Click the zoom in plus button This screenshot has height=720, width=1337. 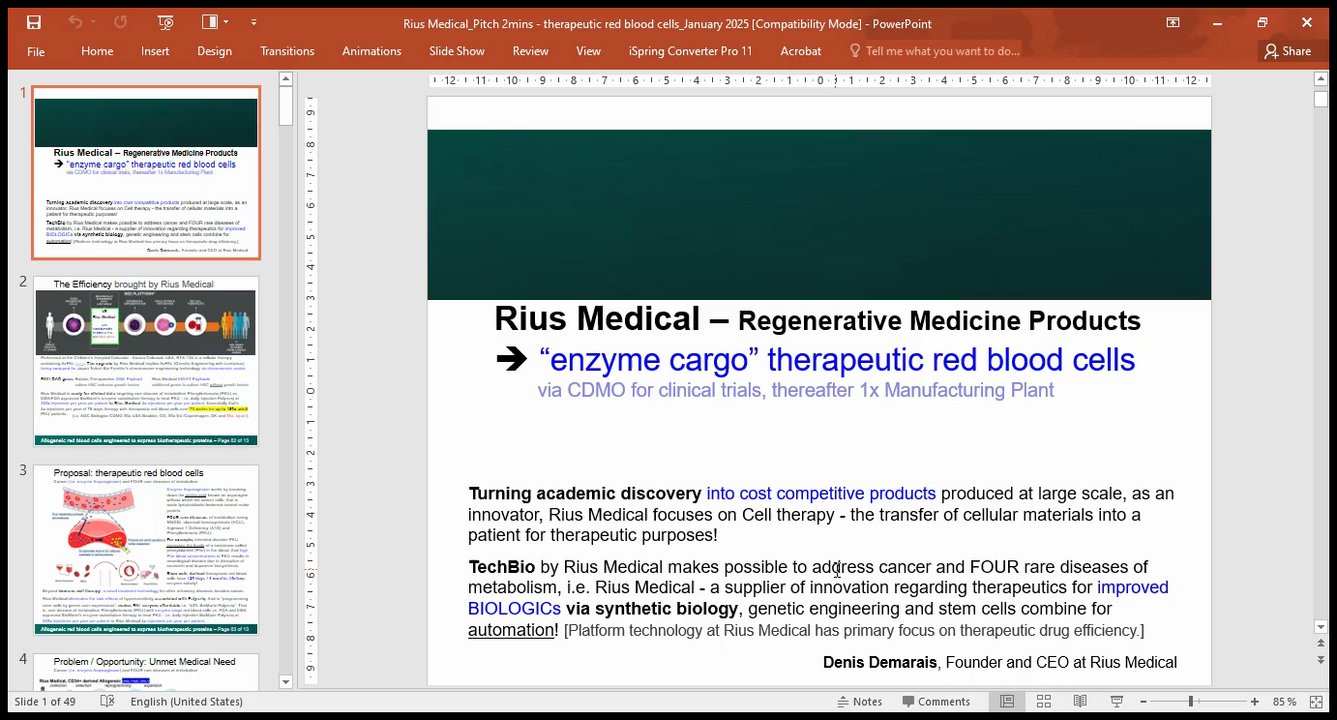(x=1254, y=701)
